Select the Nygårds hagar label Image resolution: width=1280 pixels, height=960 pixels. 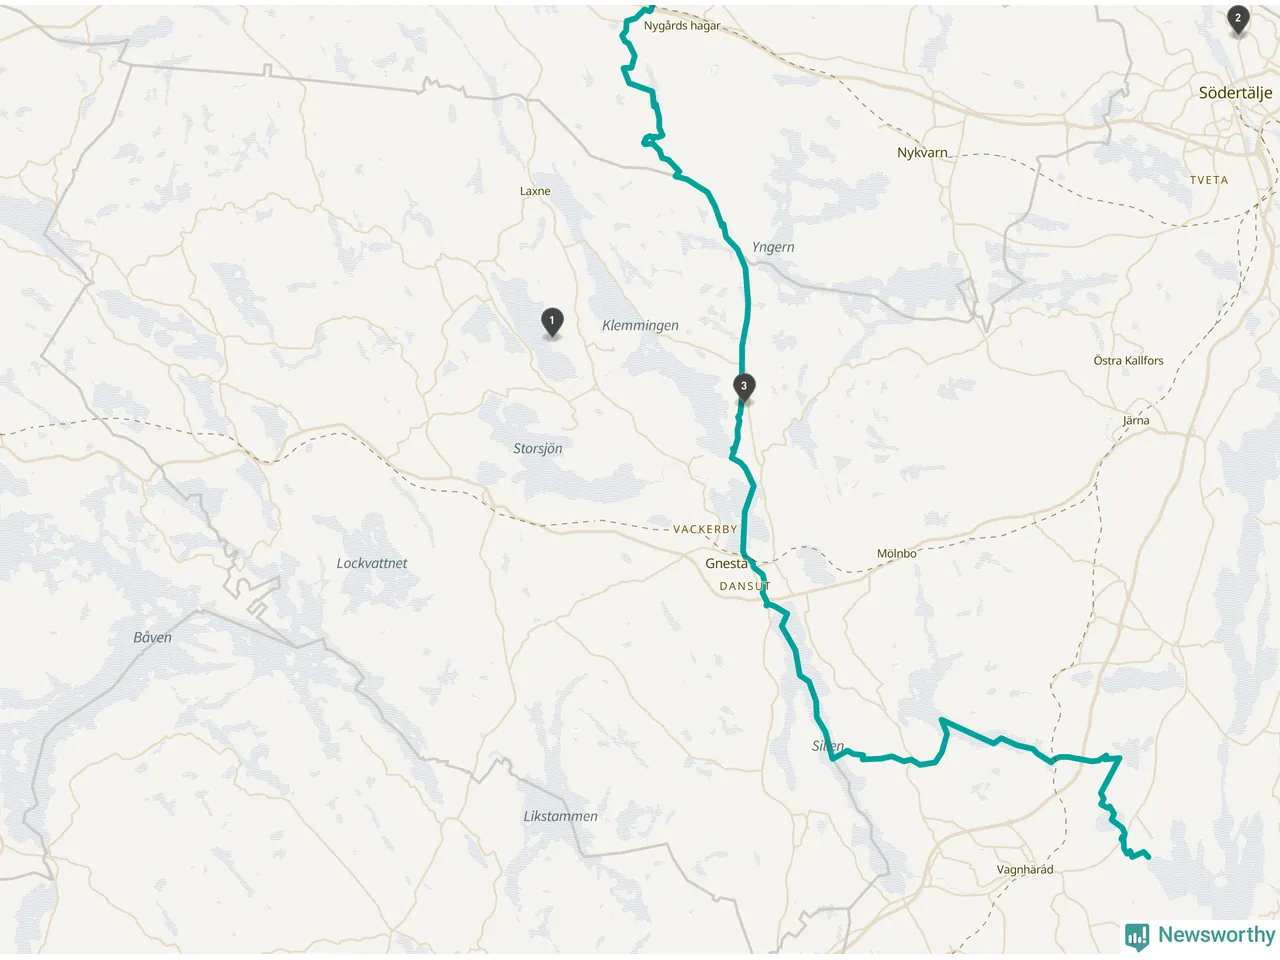682,26
